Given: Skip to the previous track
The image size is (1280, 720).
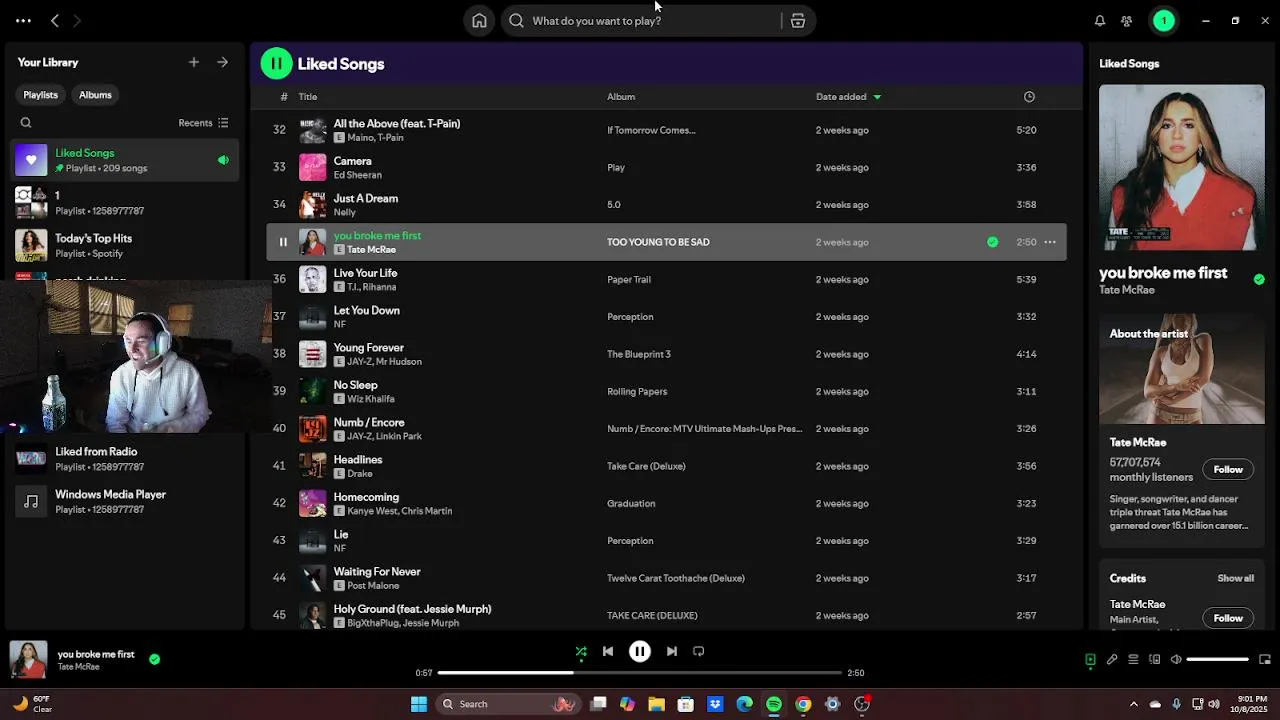Looking at the screenshot, I should click(608, 651).
